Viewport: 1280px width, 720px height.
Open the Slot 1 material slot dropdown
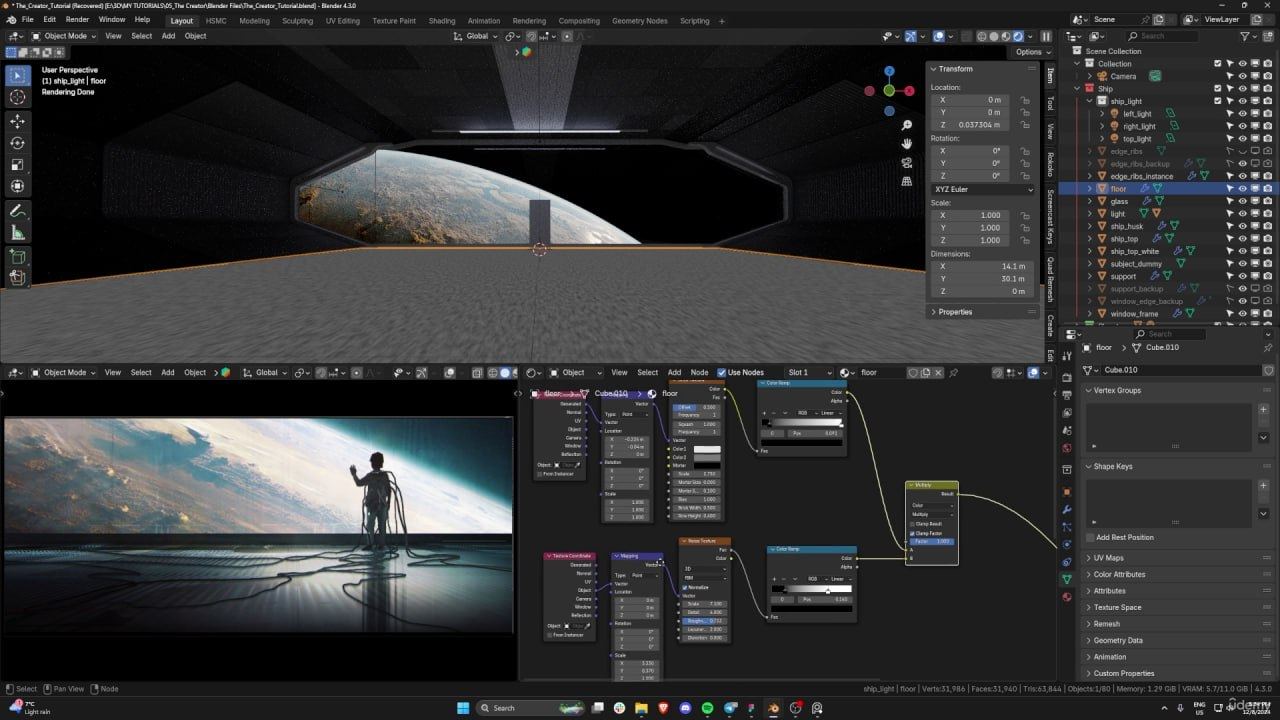(809, 373)
